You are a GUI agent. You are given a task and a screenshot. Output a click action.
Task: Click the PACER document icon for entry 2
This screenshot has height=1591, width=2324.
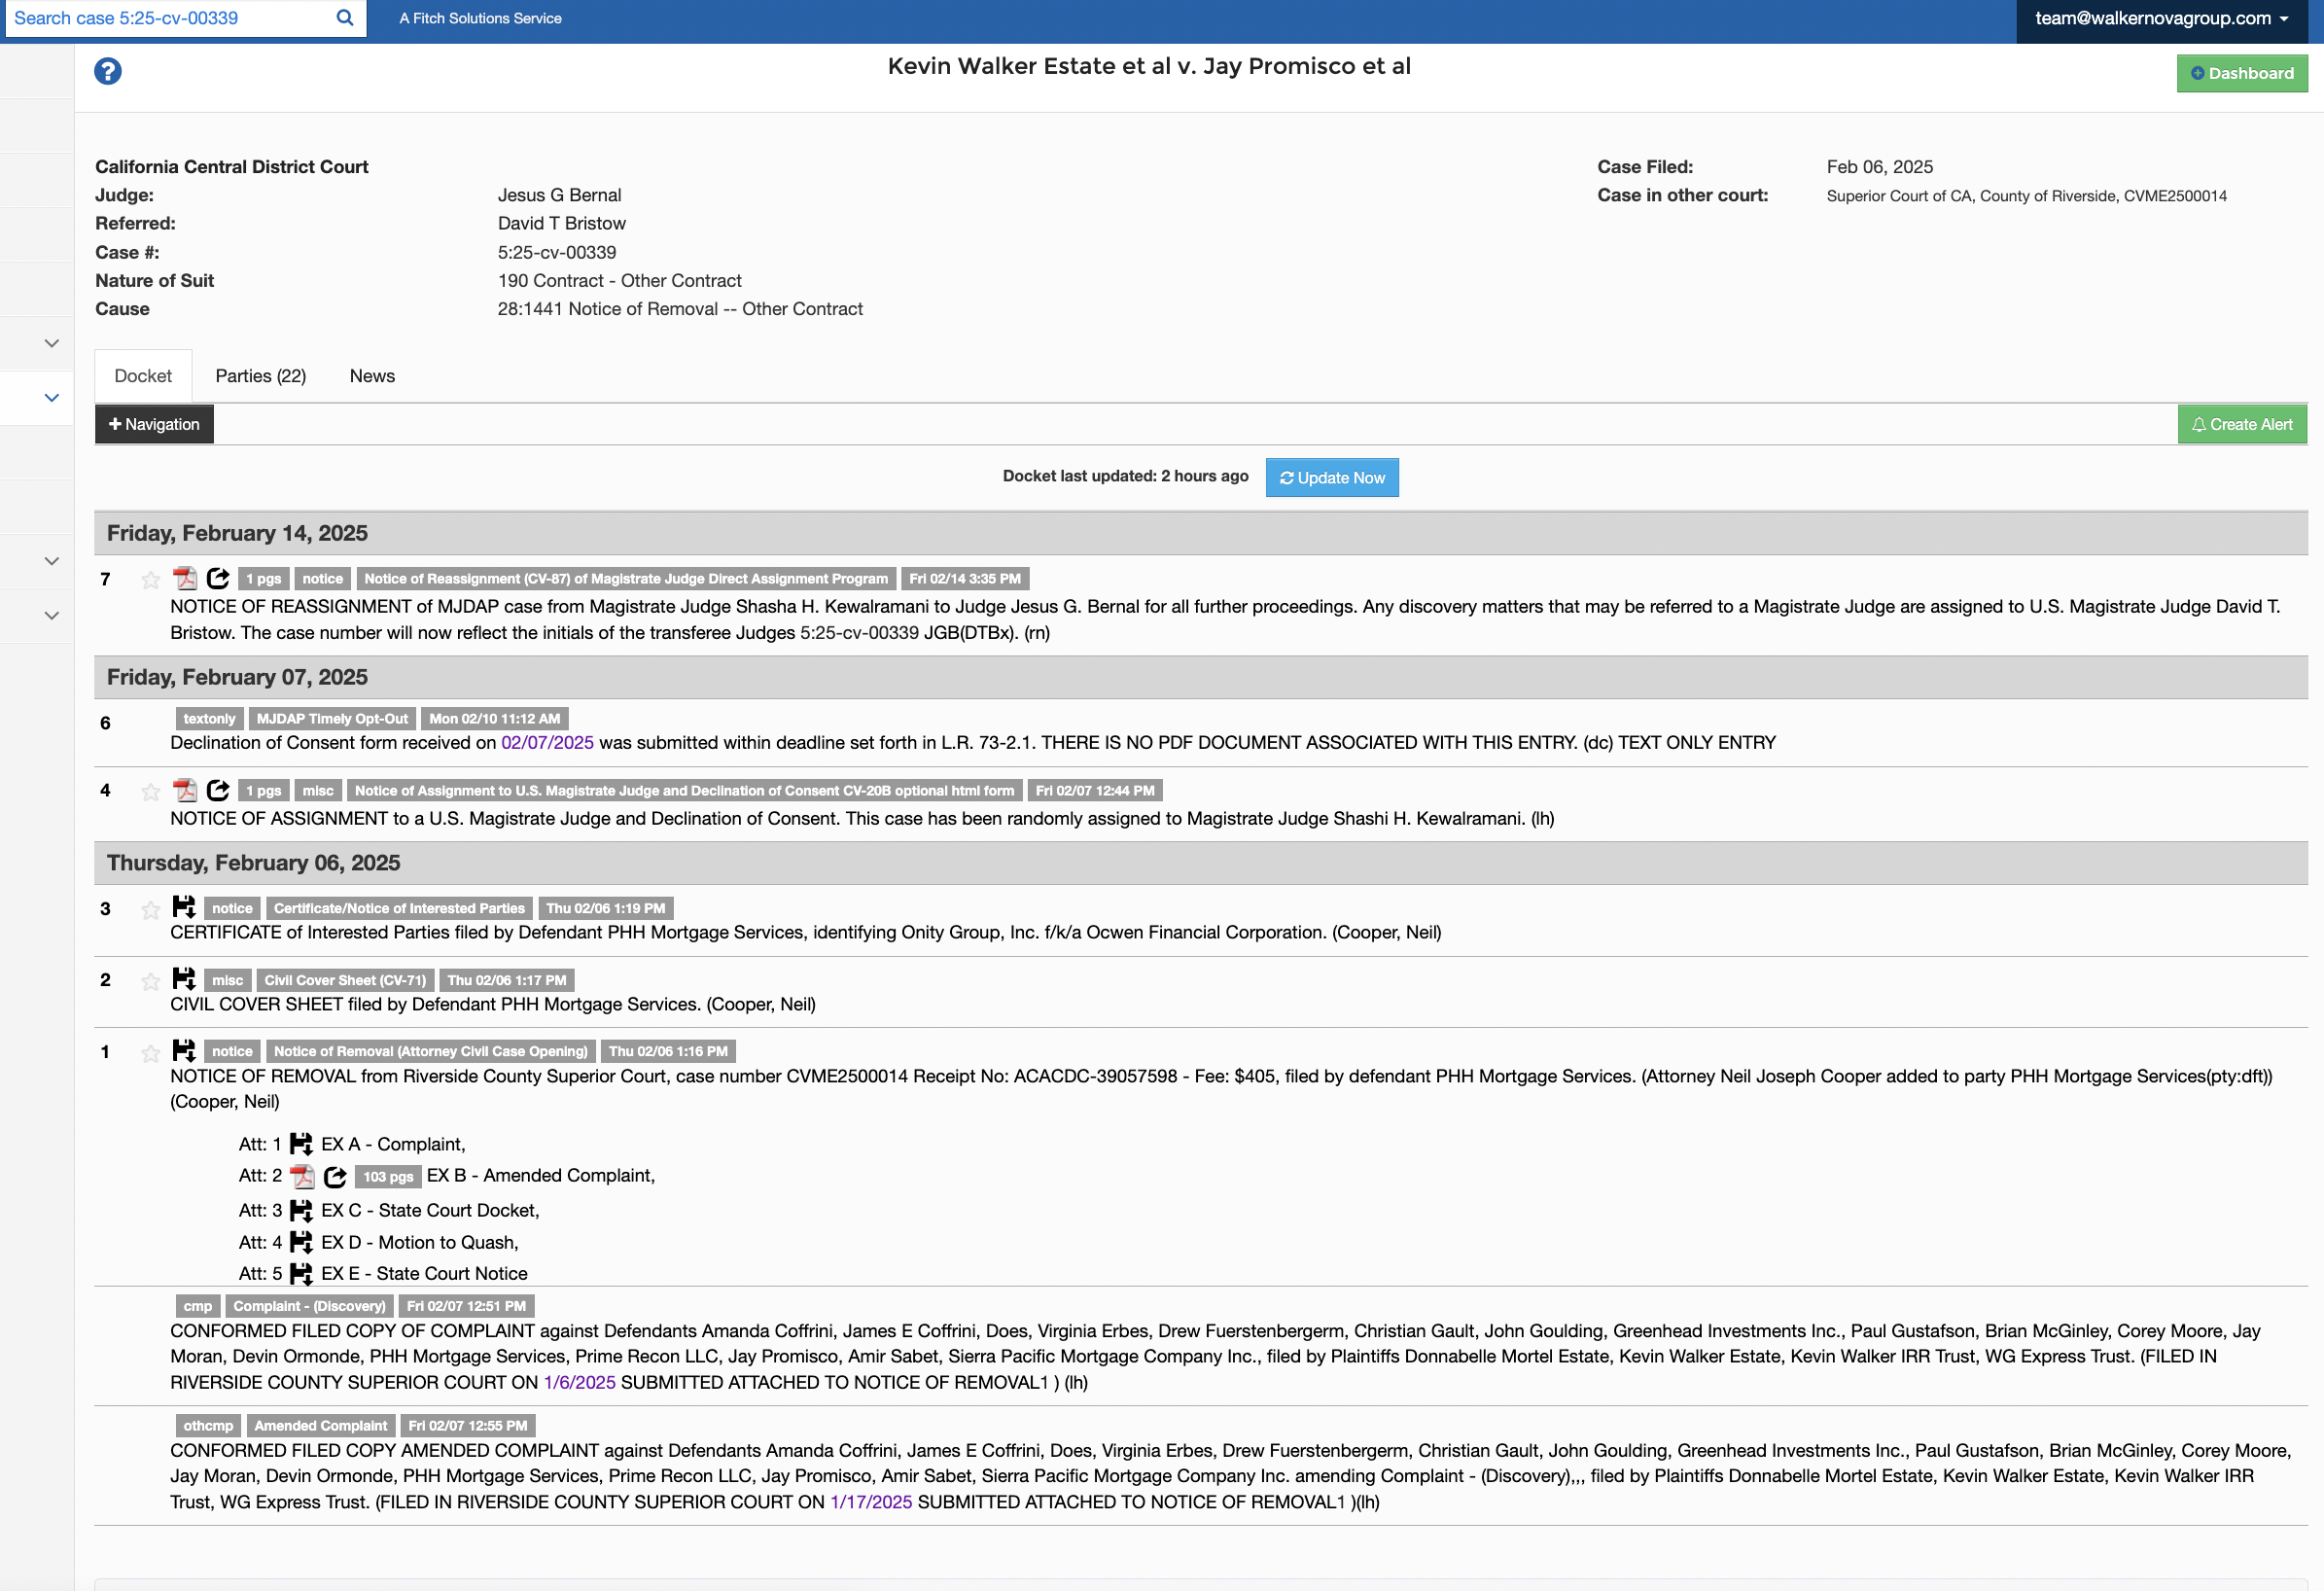click(x=184, y=978)
